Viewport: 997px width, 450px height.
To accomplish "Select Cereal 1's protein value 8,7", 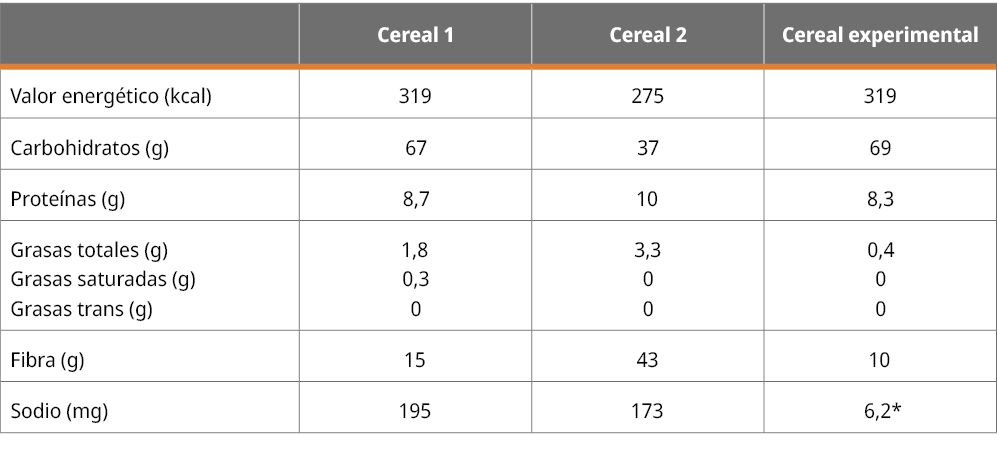I will click(x=415, y=199).
